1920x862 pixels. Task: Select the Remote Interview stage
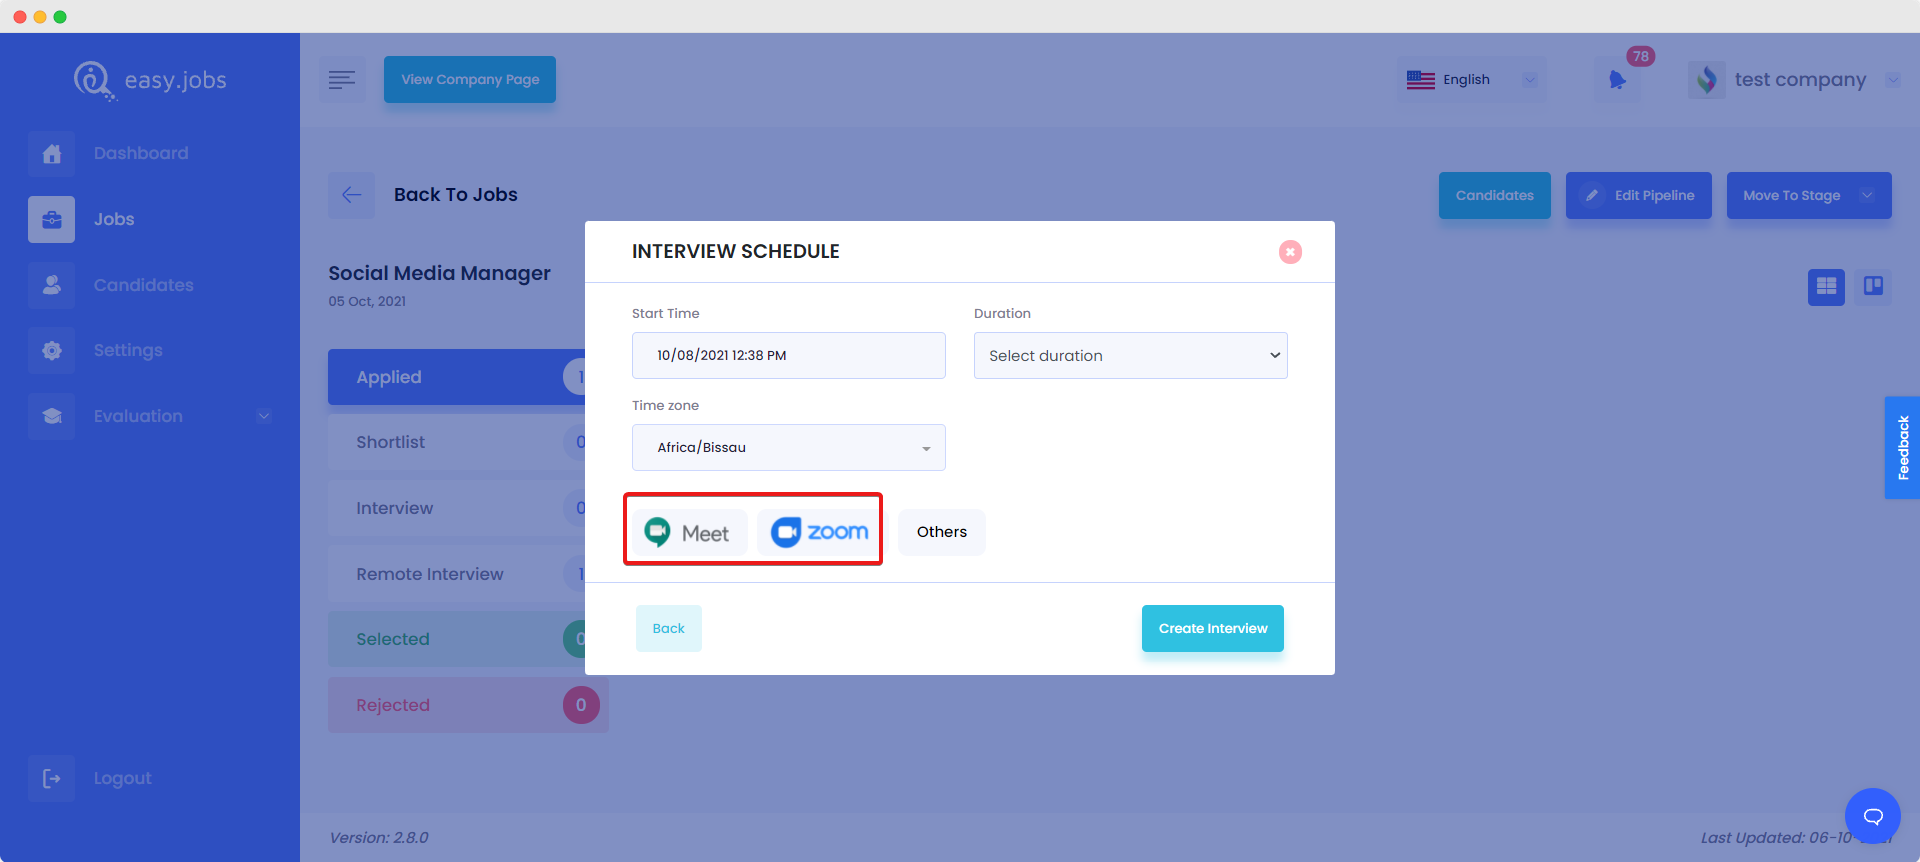(456, 574)
